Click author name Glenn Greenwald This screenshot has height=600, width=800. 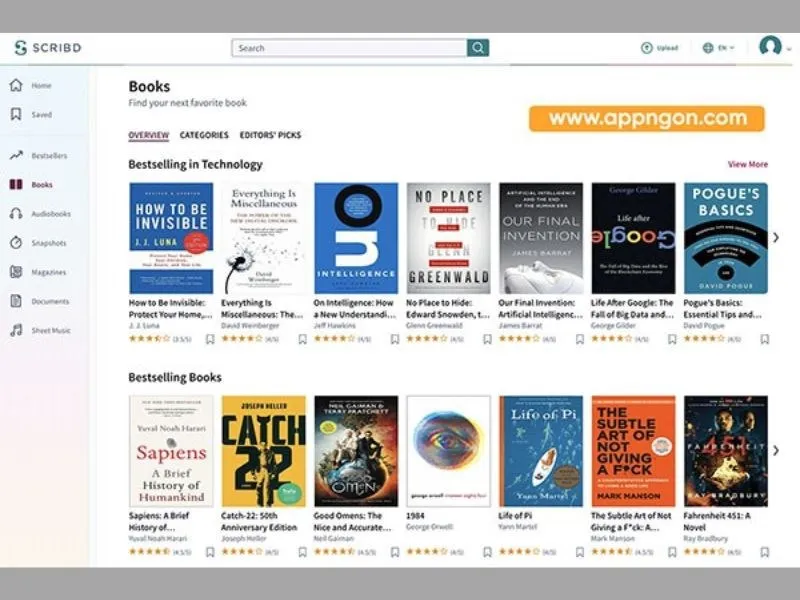coord(434,326)
